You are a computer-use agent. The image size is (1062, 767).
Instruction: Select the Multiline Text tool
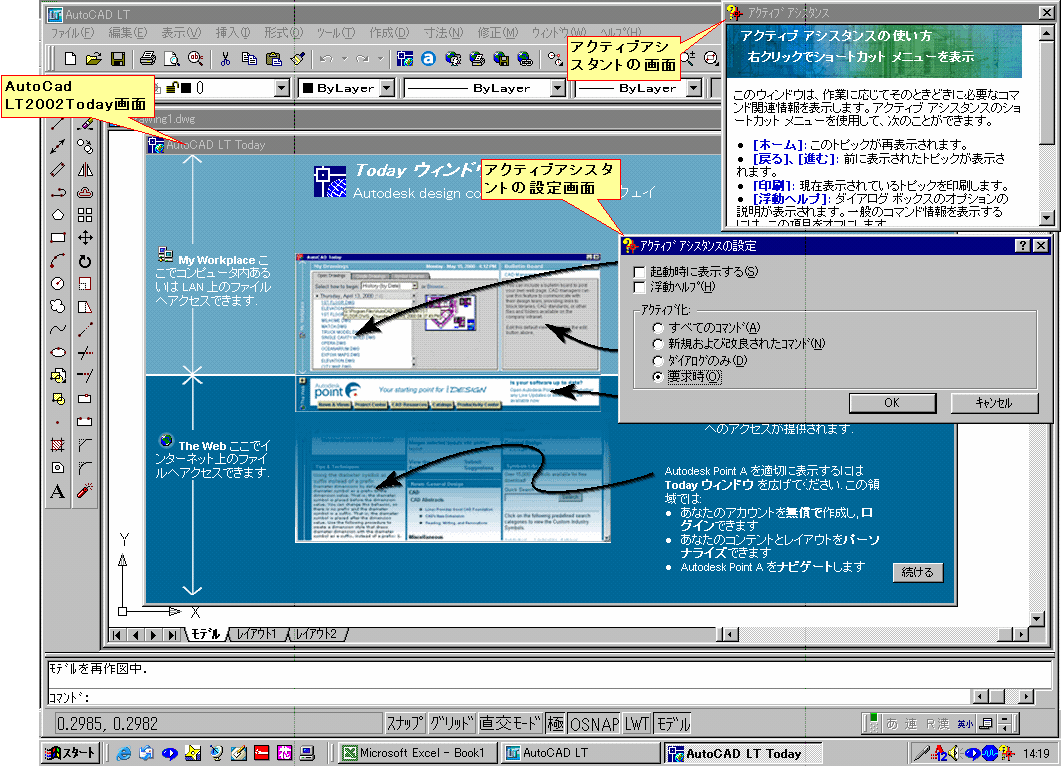(x=58, y=491)
